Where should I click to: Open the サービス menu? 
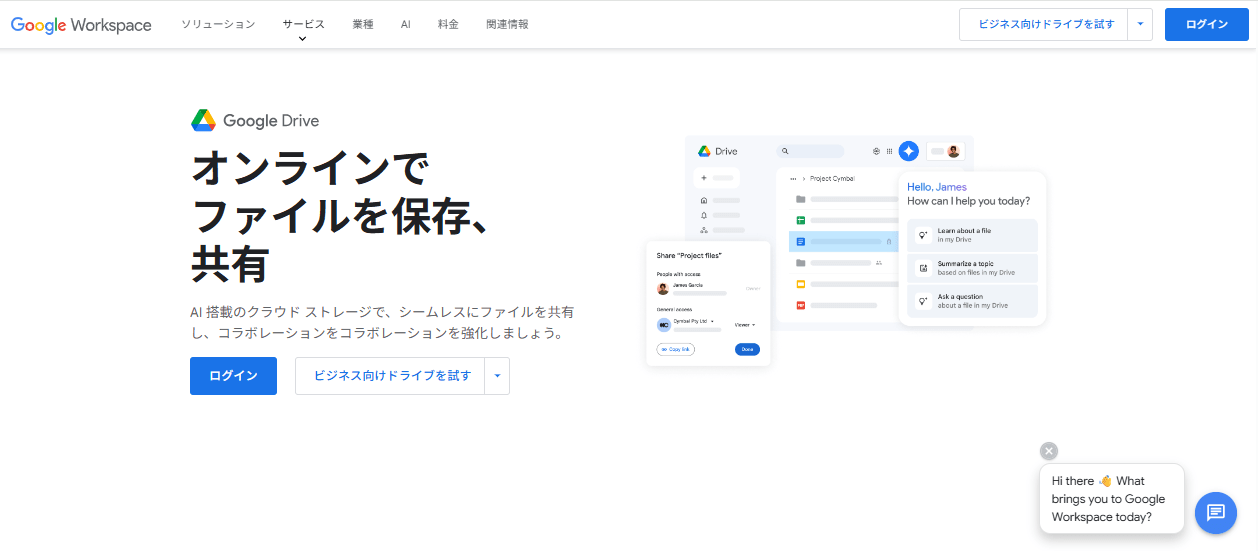pyautogui.click(x=303, y=24)
